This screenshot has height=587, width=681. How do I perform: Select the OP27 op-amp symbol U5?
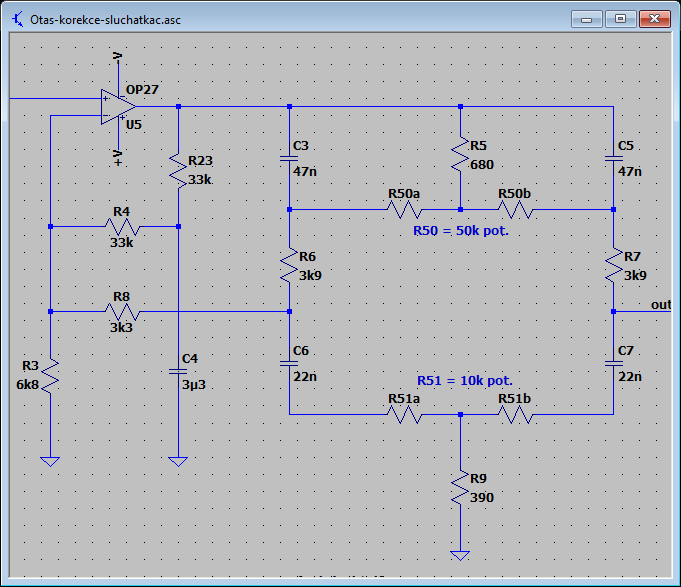[118, 107]
